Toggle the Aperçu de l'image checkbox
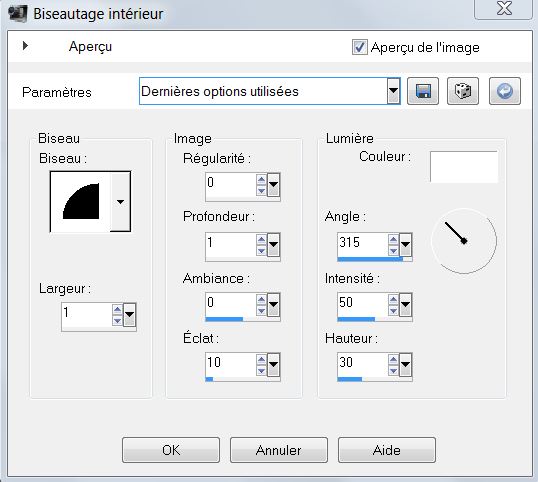Viewport: 538px width, 482px height. pyautogui.click(x=359, y=47)
